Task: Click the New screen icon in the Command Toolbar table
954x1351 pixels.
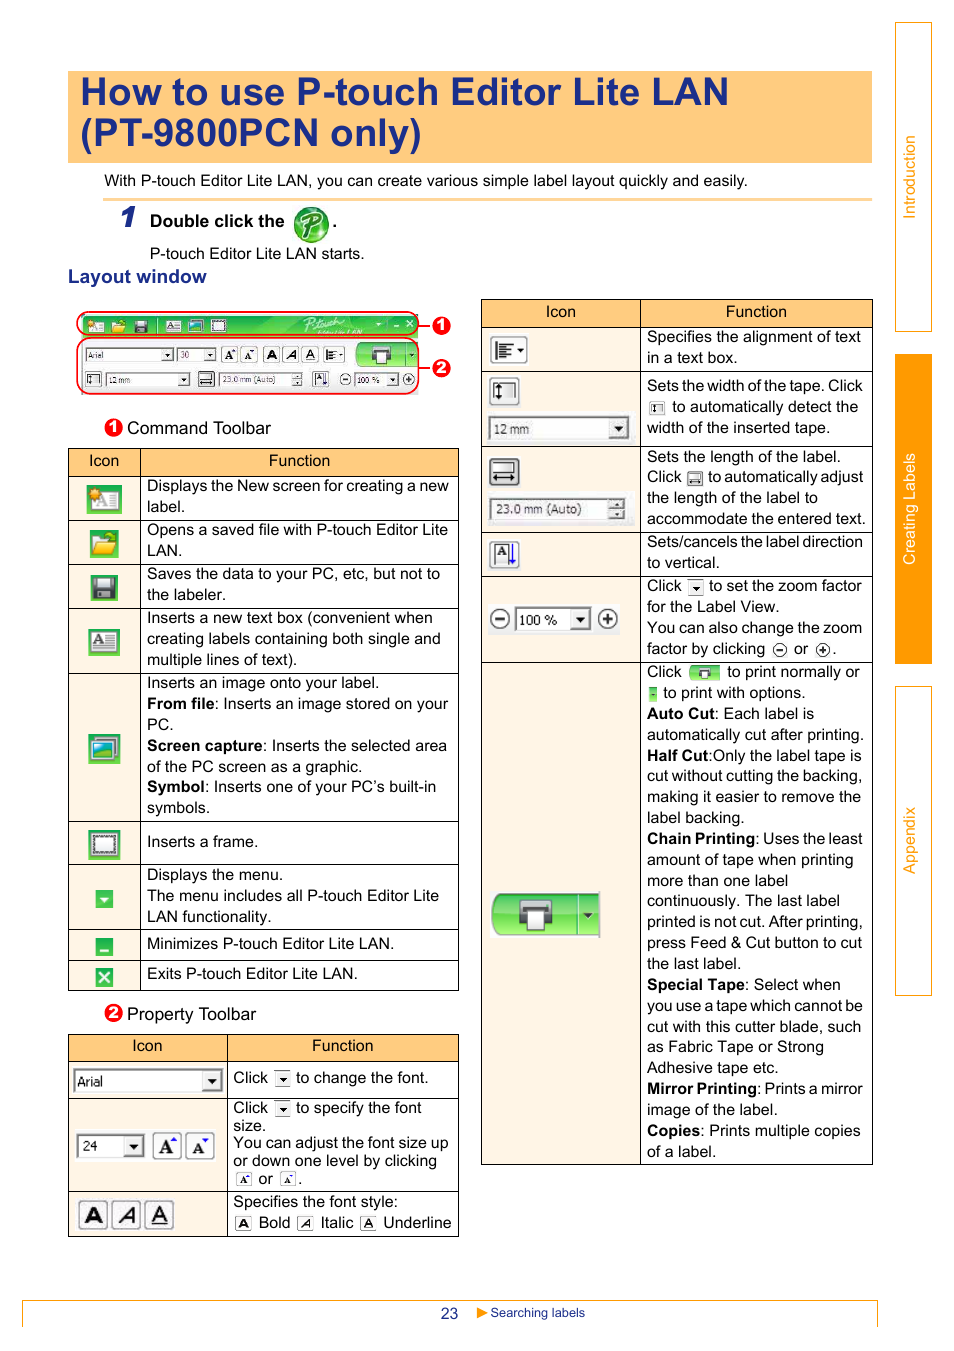Action: [x=104, y=498]
